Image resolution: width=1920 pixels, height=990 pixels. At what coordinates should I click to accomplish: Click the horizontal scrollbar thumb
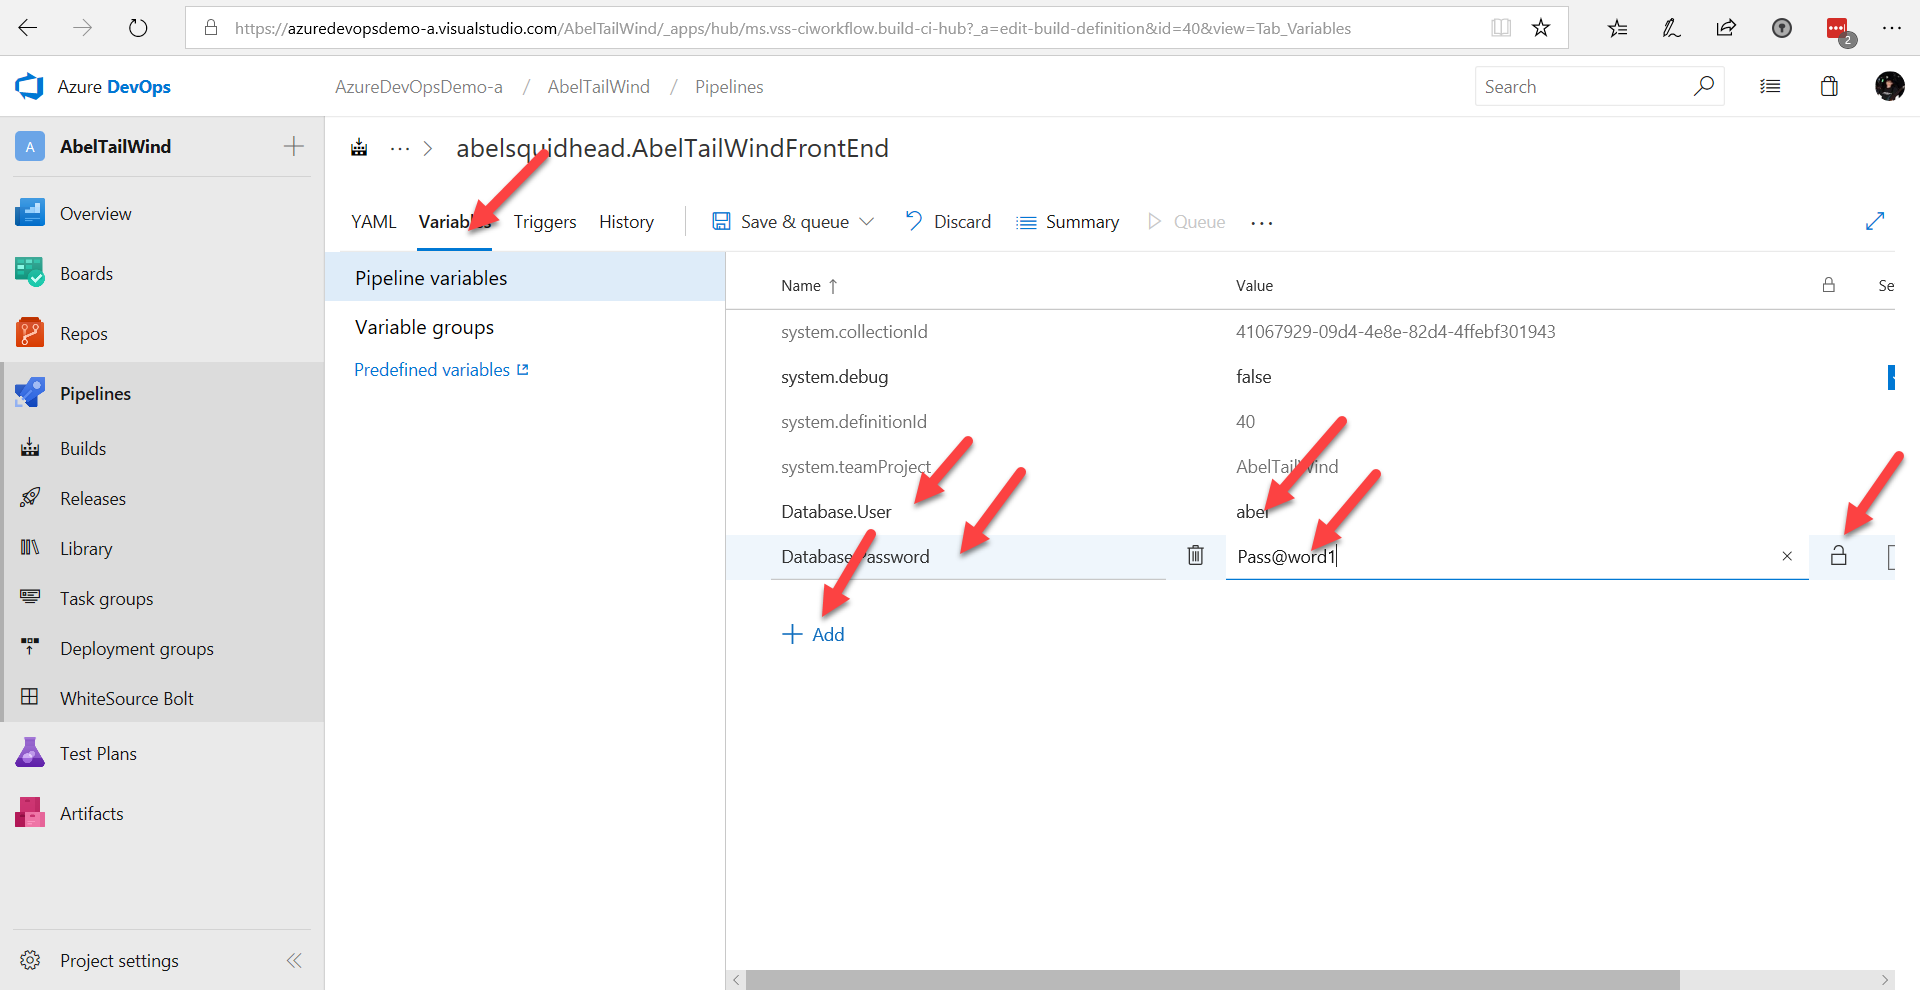click(x=1212, y=980)
